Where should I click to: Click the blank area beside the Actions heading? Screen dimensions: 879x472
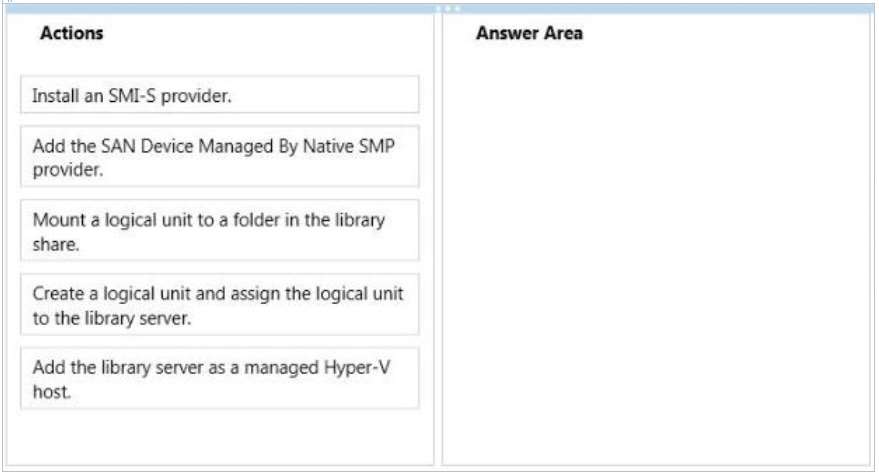[x=263, y=33]
